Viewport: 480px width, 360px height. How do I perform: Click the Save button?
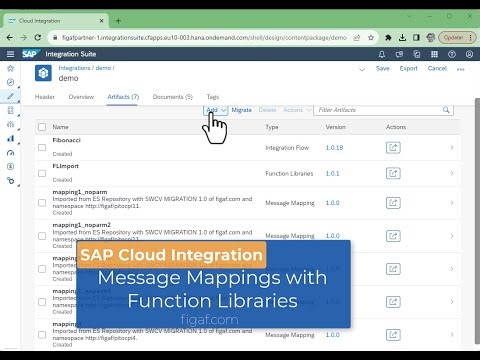[x=383, y=68]
